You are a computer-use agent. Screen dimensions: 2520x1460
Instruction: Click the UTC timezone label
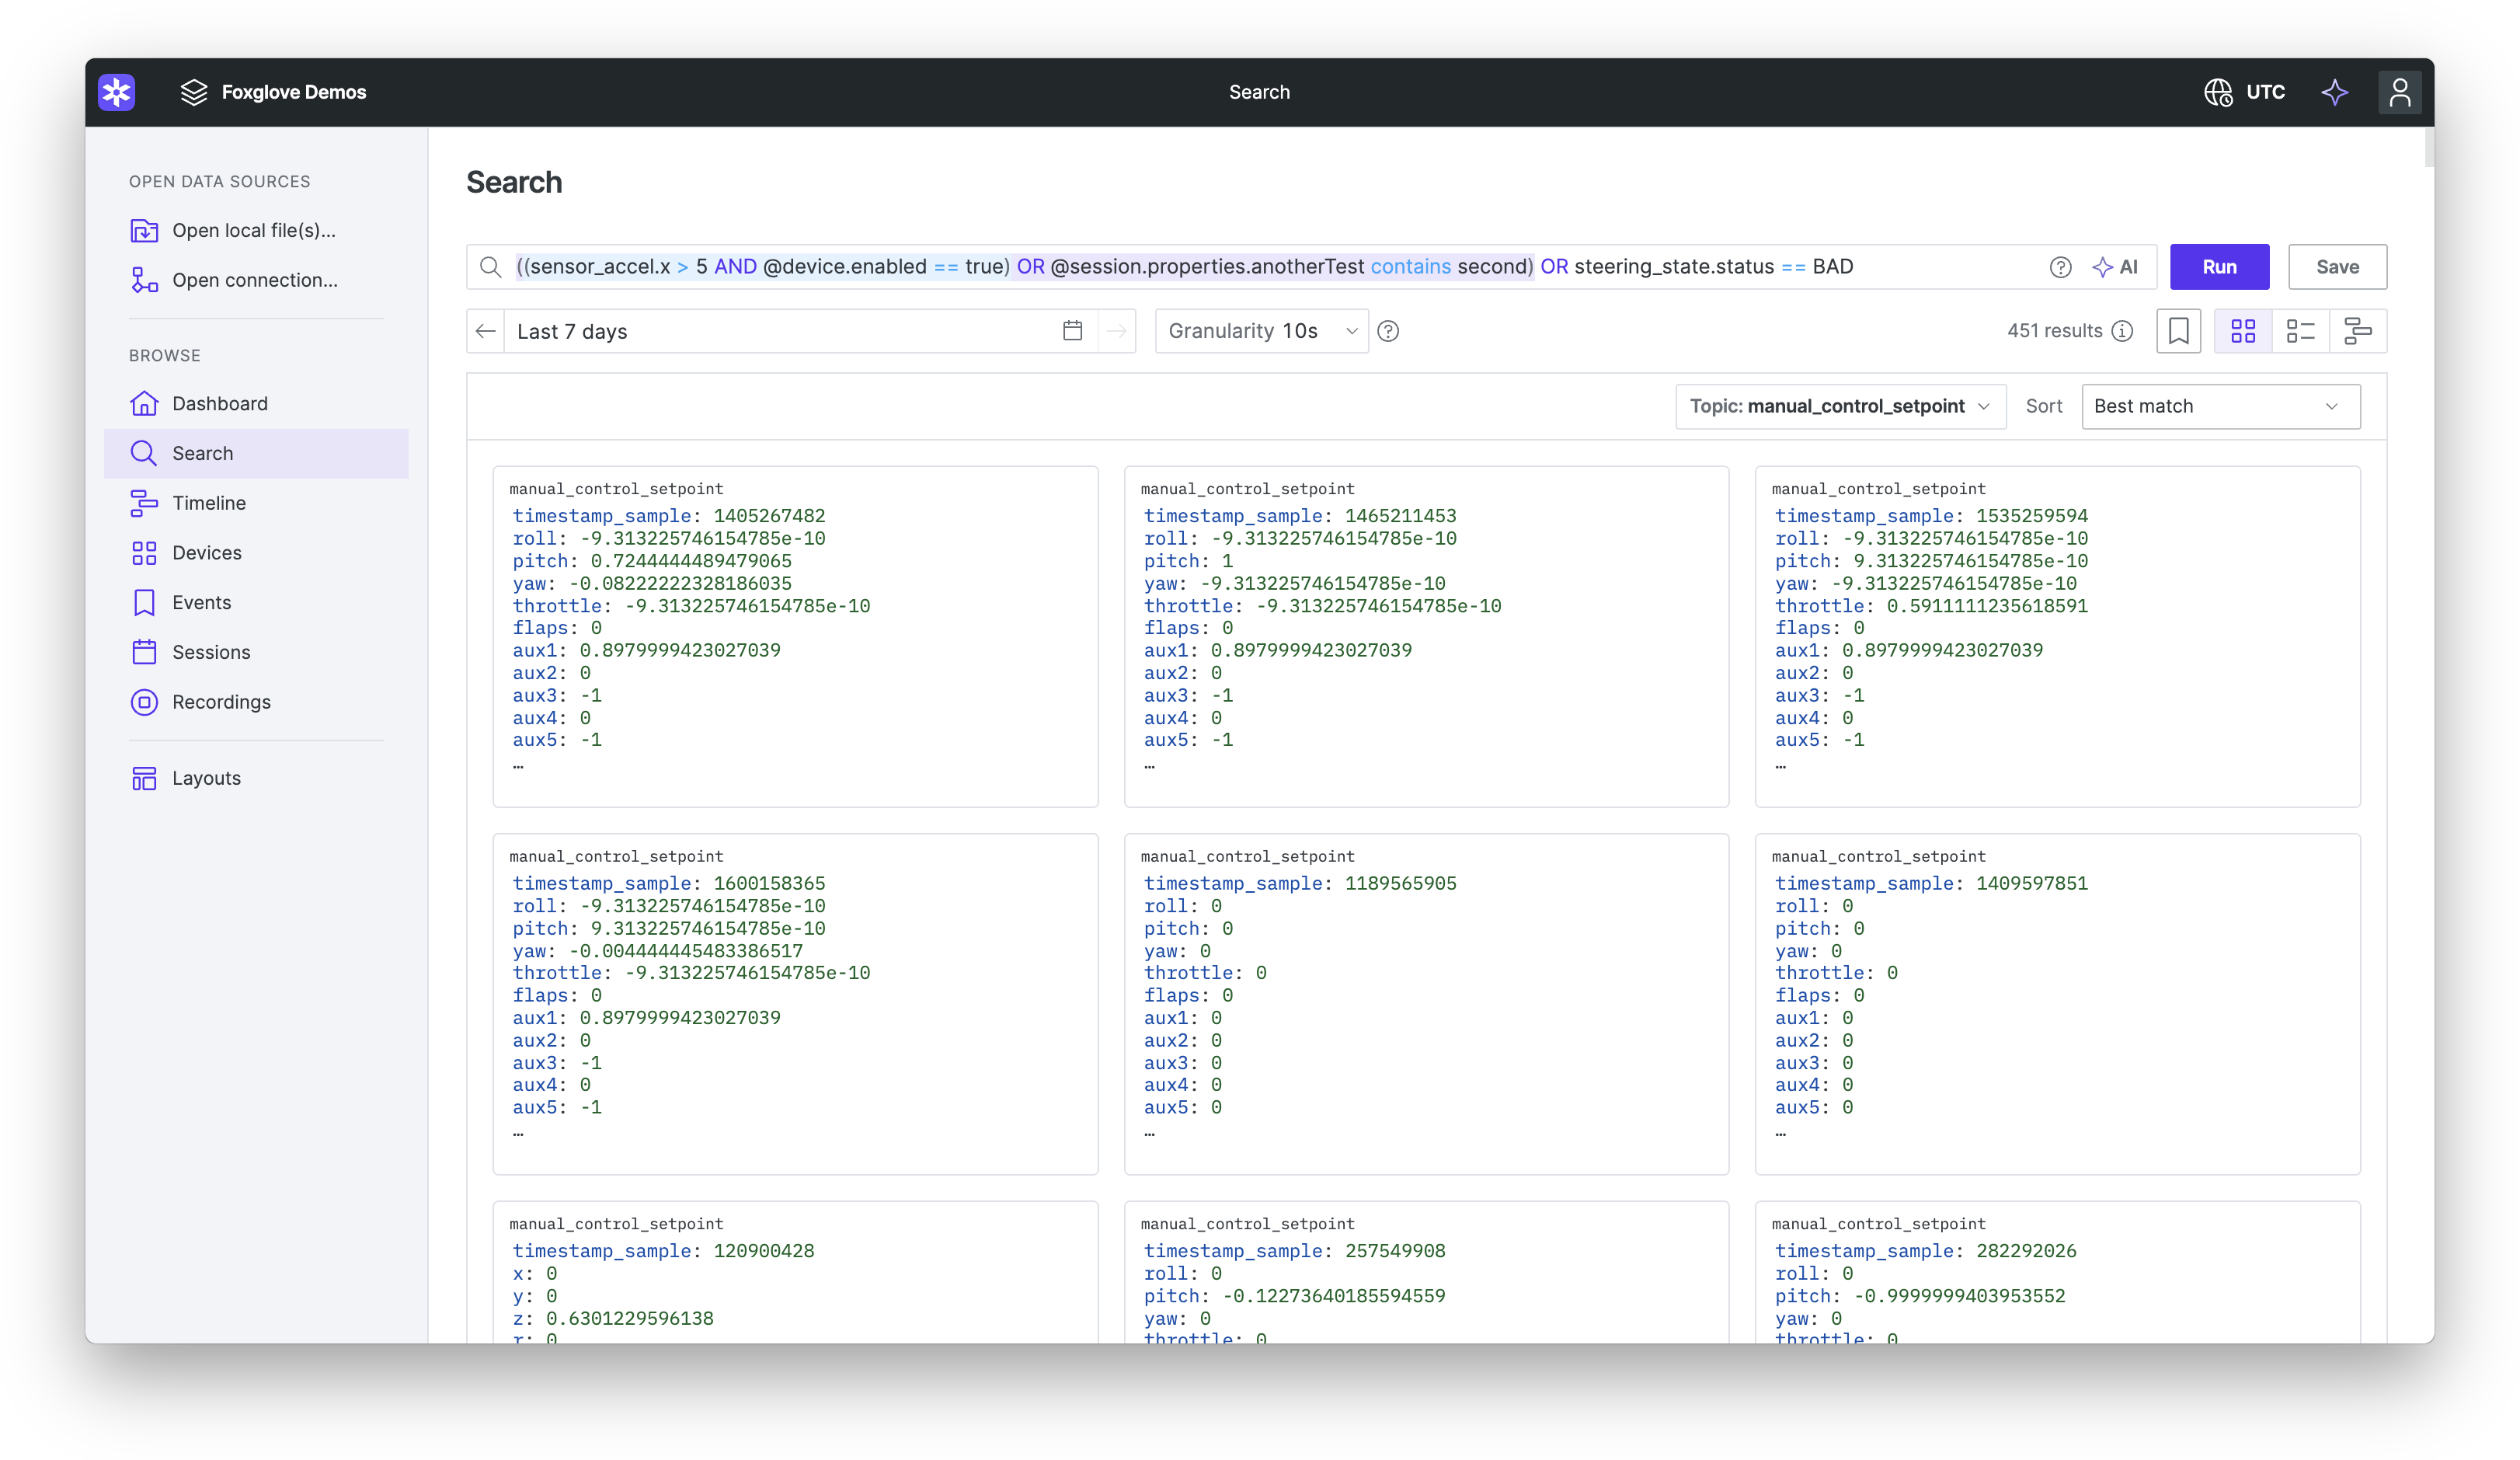(2265, 92)
